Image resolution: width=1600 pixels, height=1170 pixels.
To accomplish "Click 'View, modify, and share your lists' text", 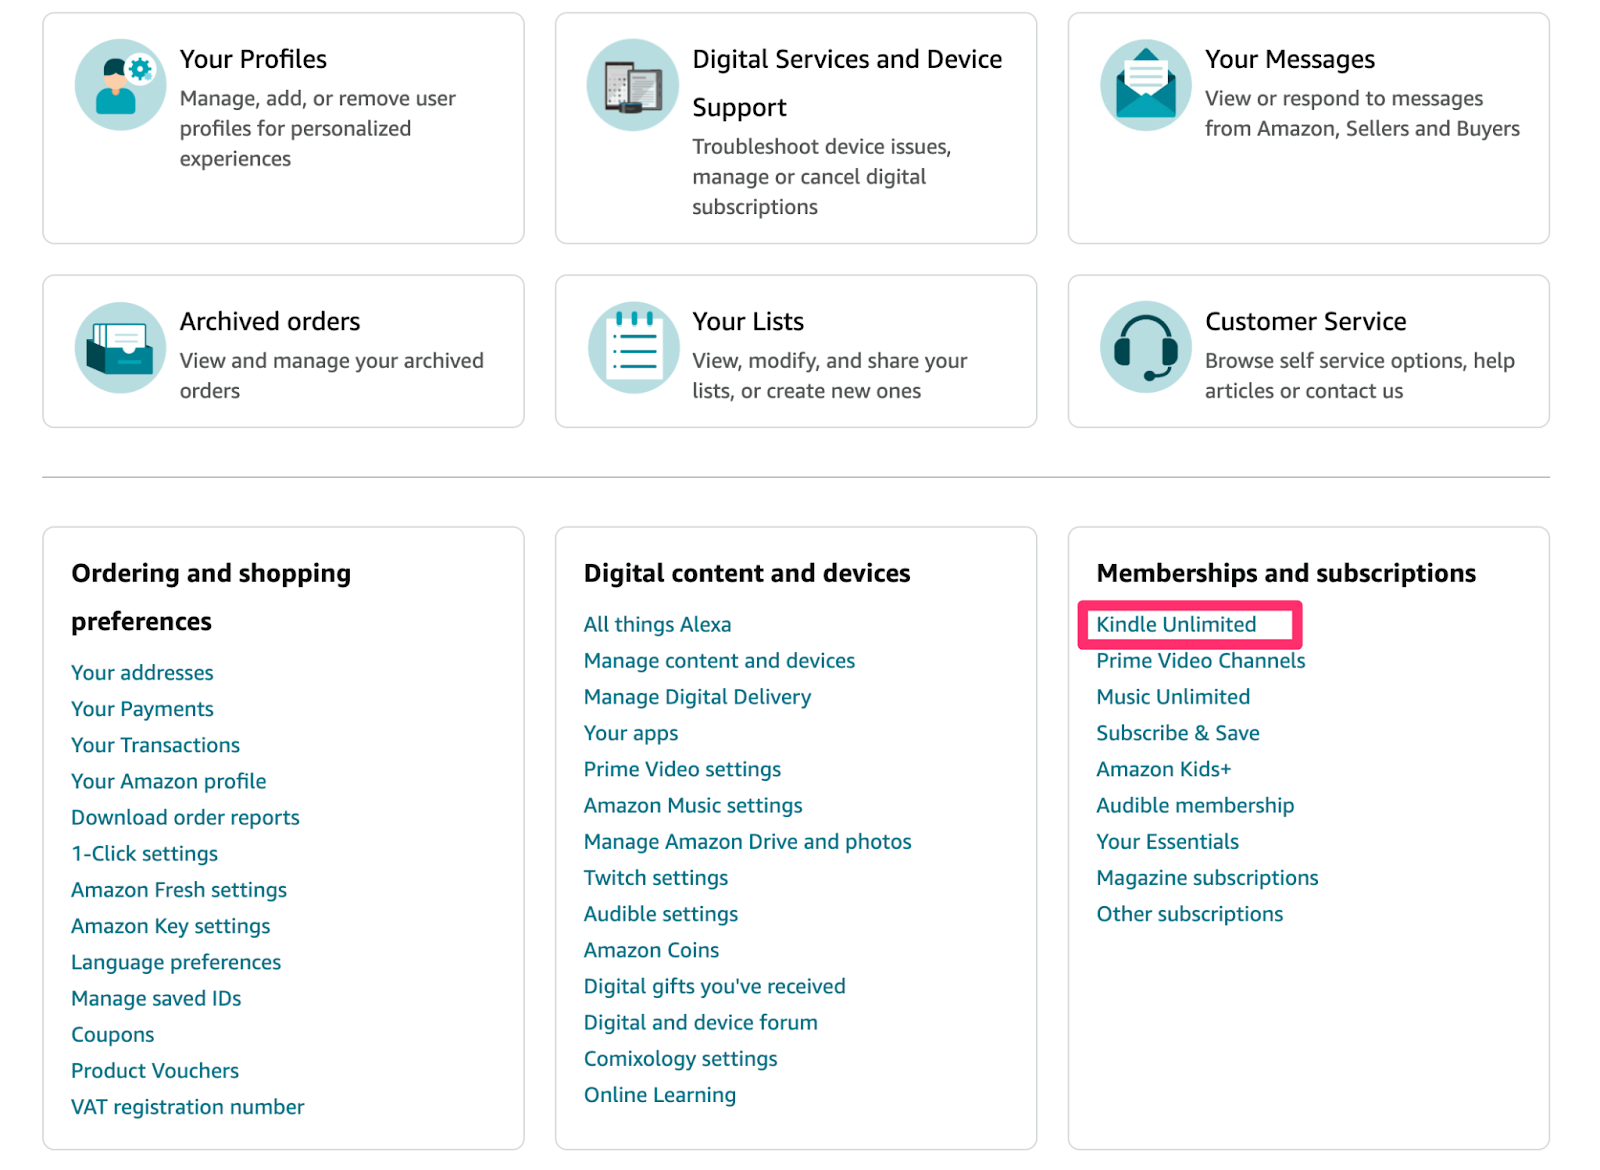I will pyautogui.click(x=829, y=375).
